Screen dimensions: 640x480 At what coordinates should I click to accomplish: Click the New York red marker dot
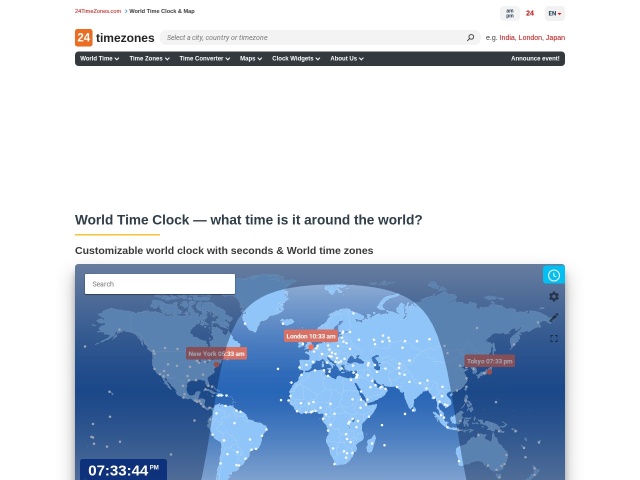click(216, 364)
